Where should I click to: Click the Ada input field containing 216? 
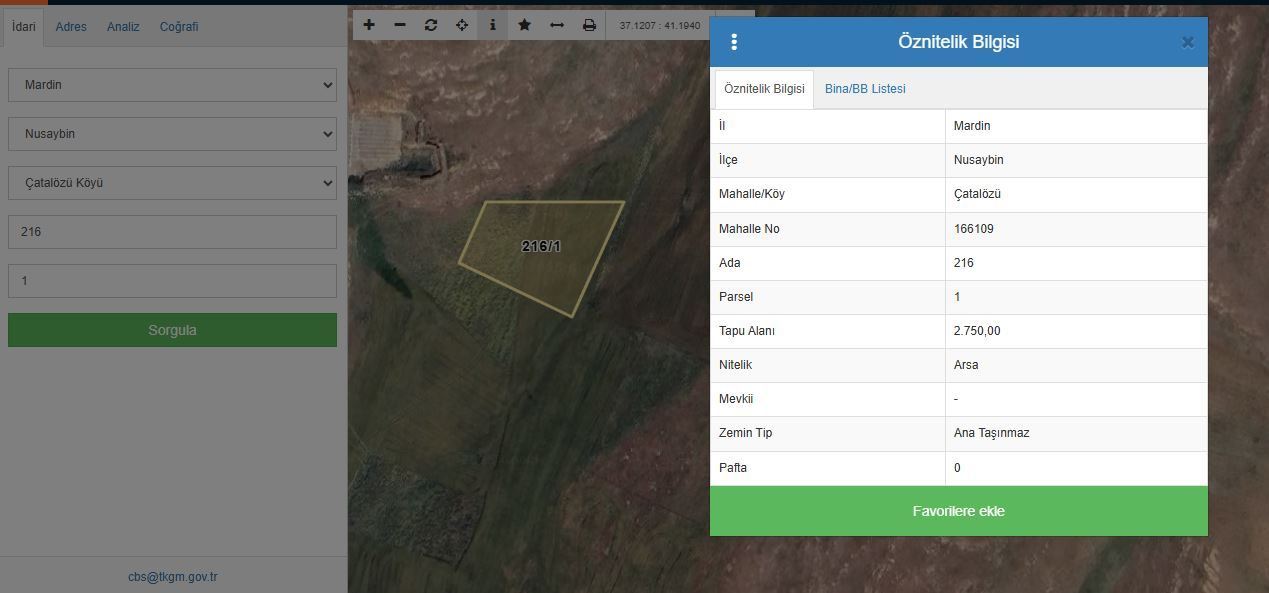[x=172, y=232]
